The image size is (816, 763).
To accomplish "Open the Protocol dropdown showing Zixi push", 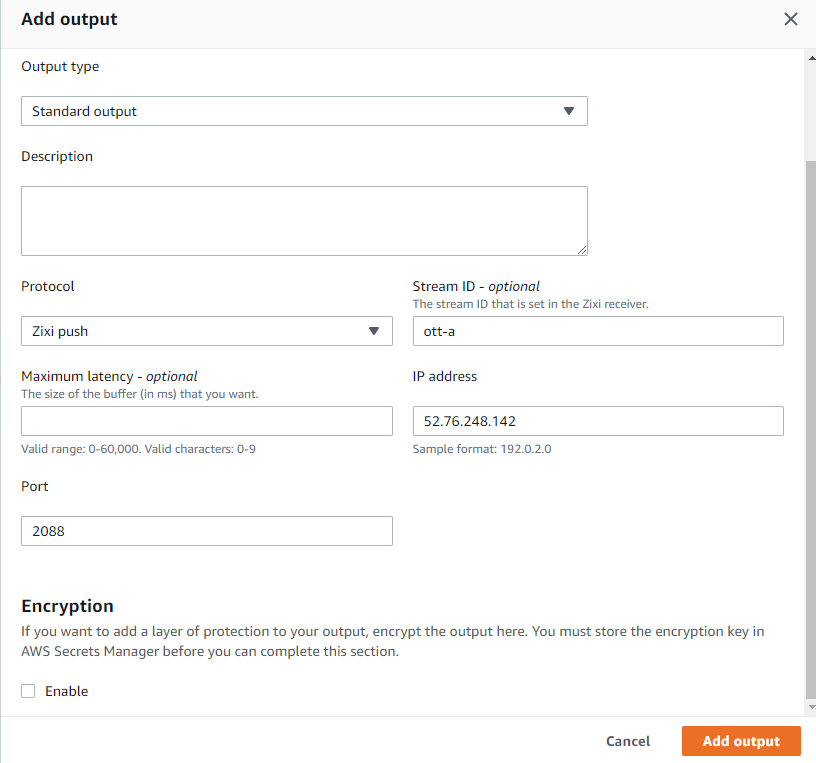I will tap(206, 331).
